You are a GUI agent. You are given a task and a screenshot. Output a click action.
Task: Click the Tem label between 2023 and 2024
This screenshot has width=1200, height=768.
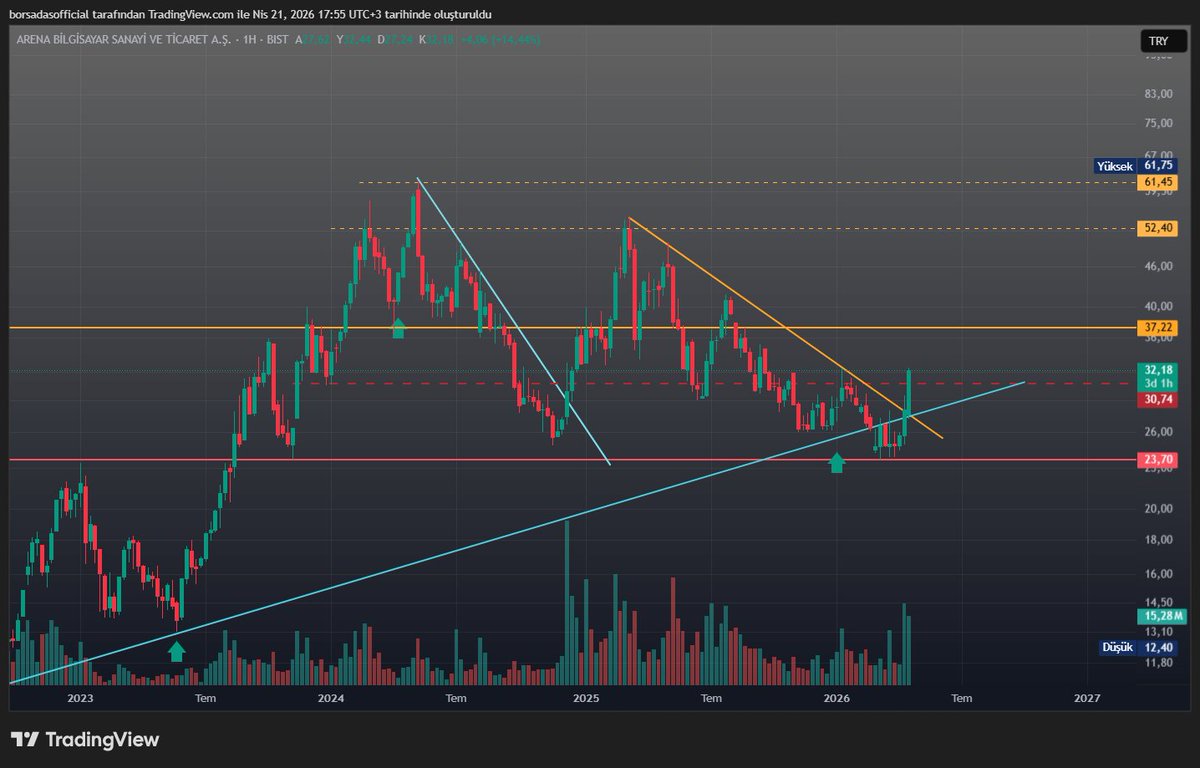206,697
